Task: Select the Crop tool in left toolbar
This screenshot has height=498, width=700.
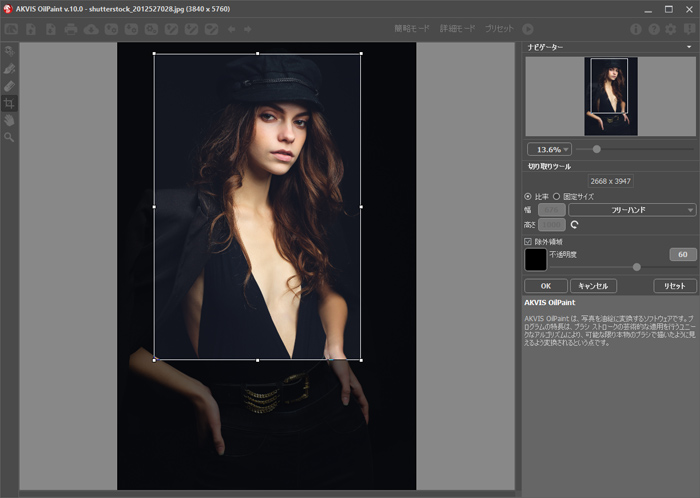Action: click(9, 102)
